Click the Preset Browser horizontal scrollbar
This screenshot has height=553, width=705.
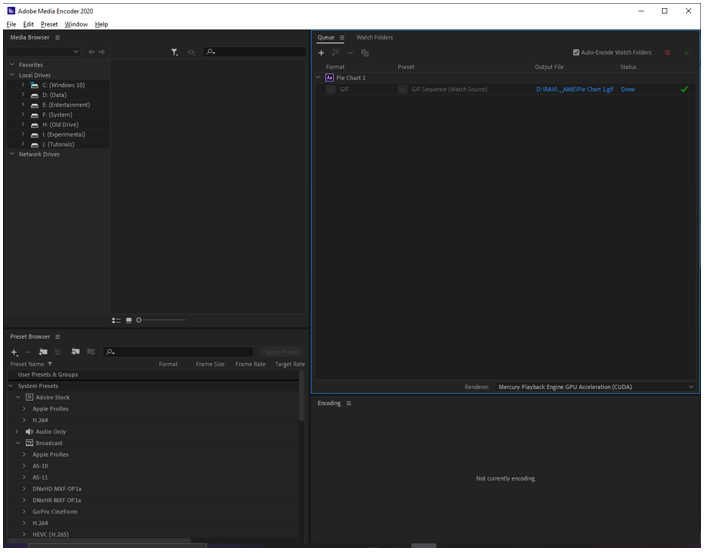(x=101, y=540)
